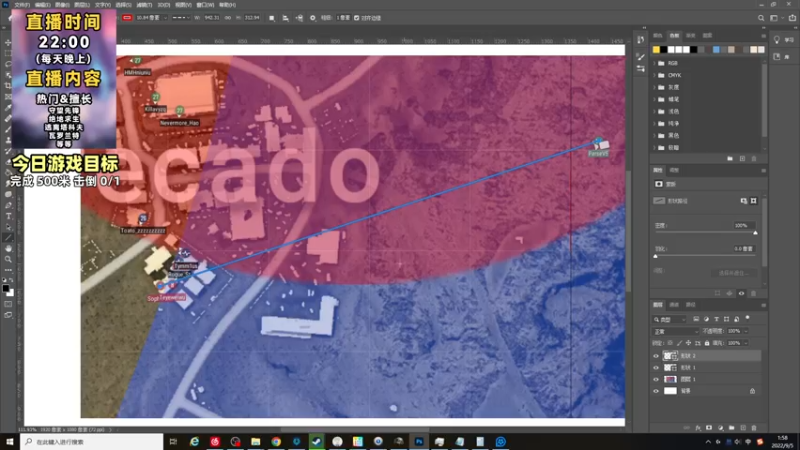Create new swatch group folder icon
This screenshot has height=450, width=800.
(x=730, y=159)
